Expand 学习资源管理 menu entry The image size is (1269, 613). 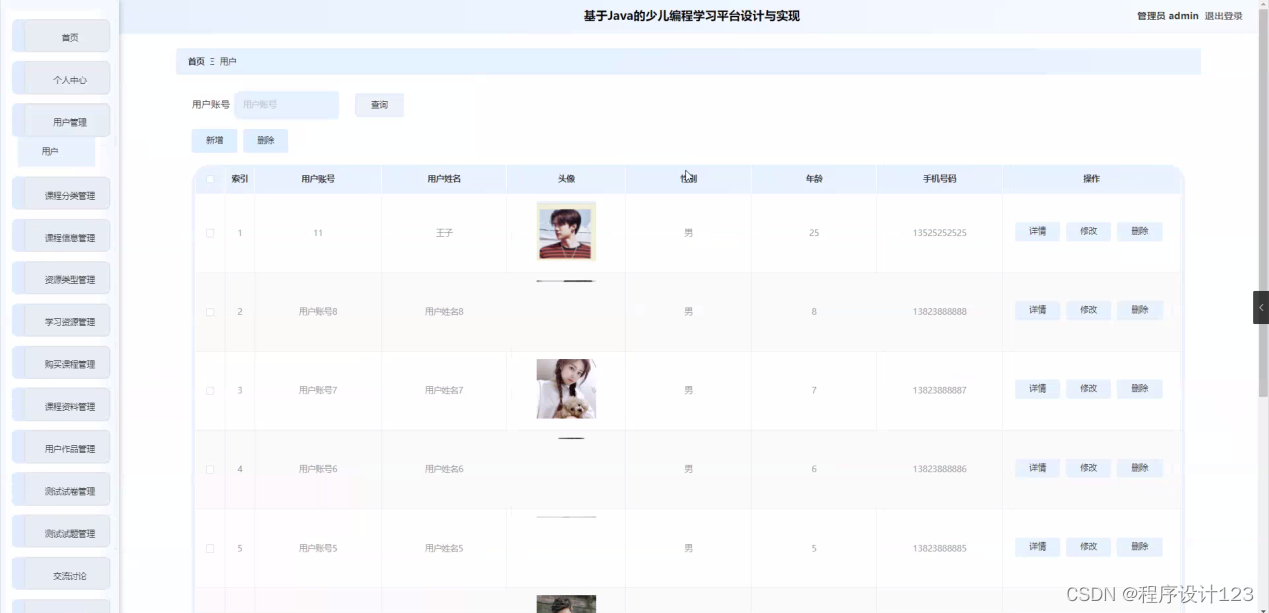[x=61, y=321]
